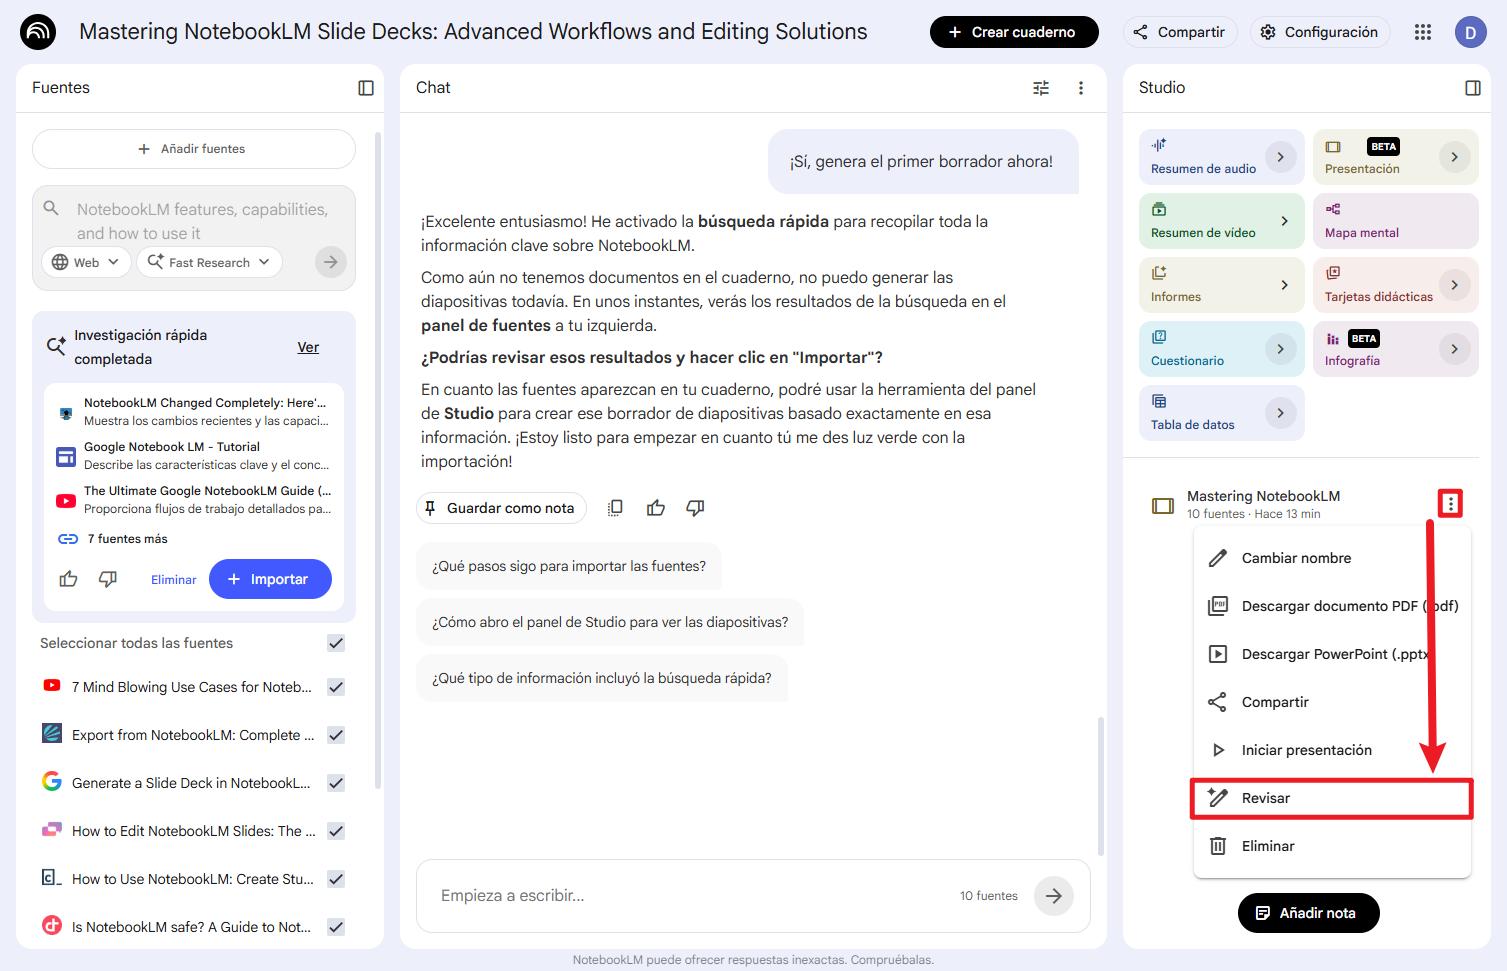Viewport: 1507px width, 971px height.
Task: Expand Tarjetas didácticas options arrow
Action: pos(1455,285)
